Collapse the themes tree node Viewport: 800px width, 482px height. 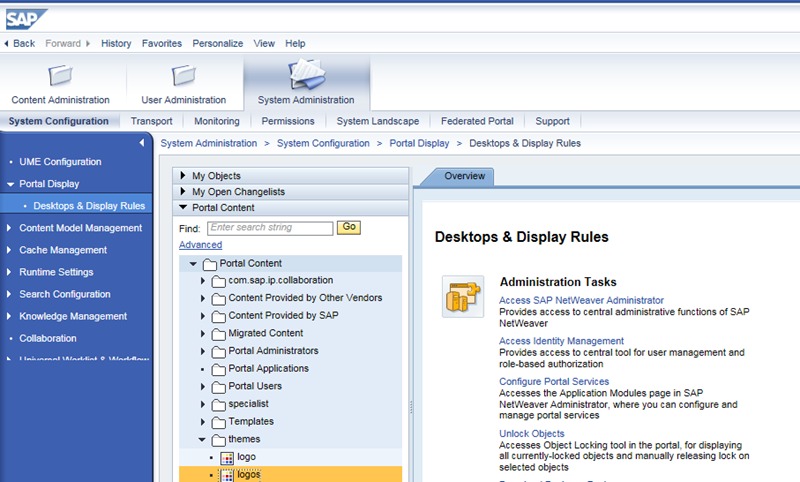point(202,439)
